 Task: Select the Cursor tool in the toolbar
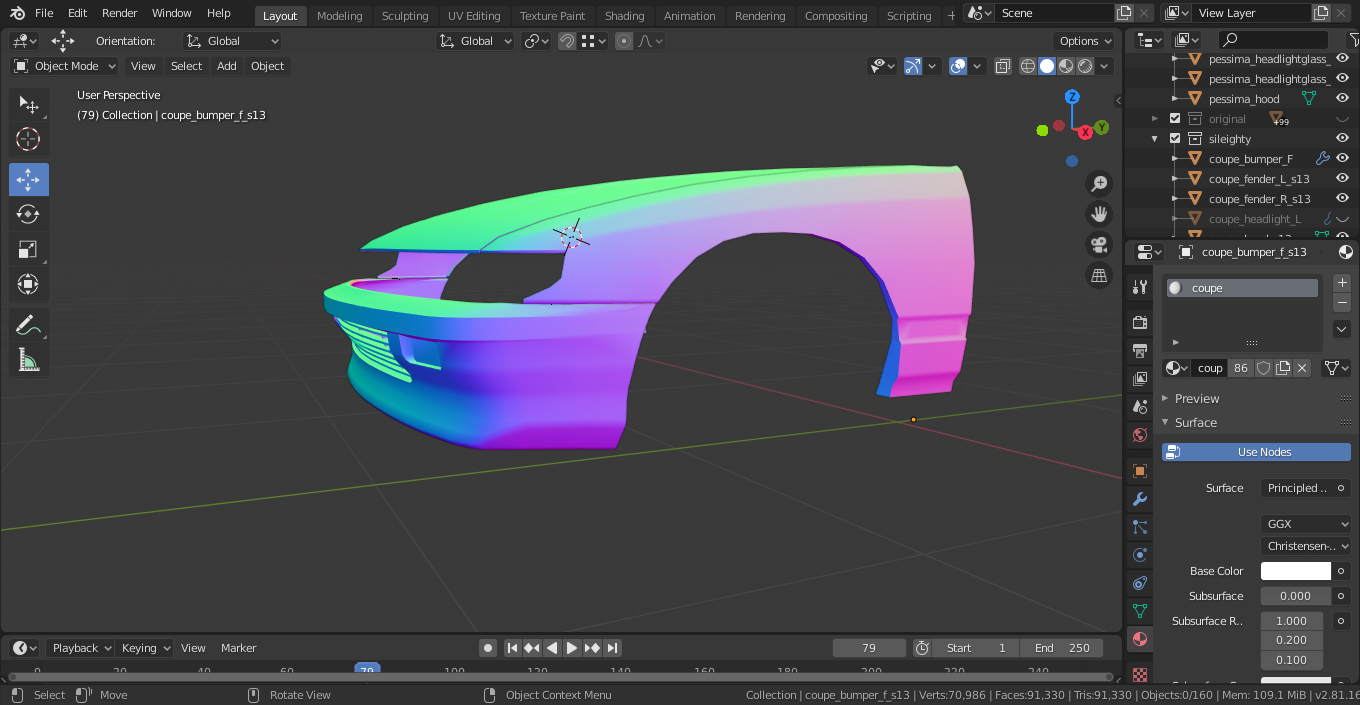coord(28,139)
